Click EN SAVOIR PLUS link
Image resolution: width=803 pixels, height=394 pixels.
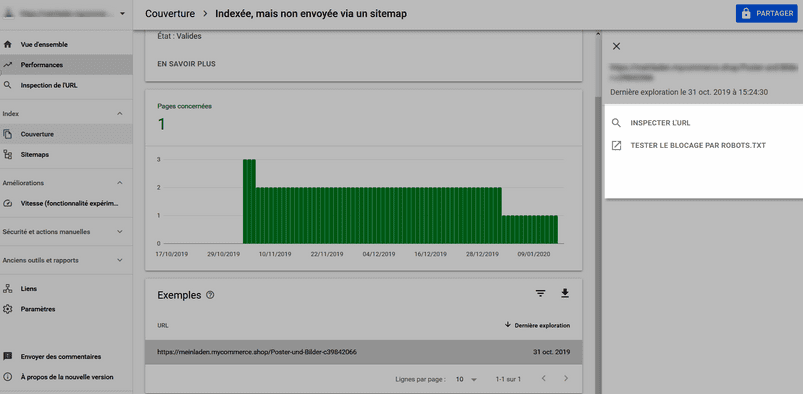point(186,65)
